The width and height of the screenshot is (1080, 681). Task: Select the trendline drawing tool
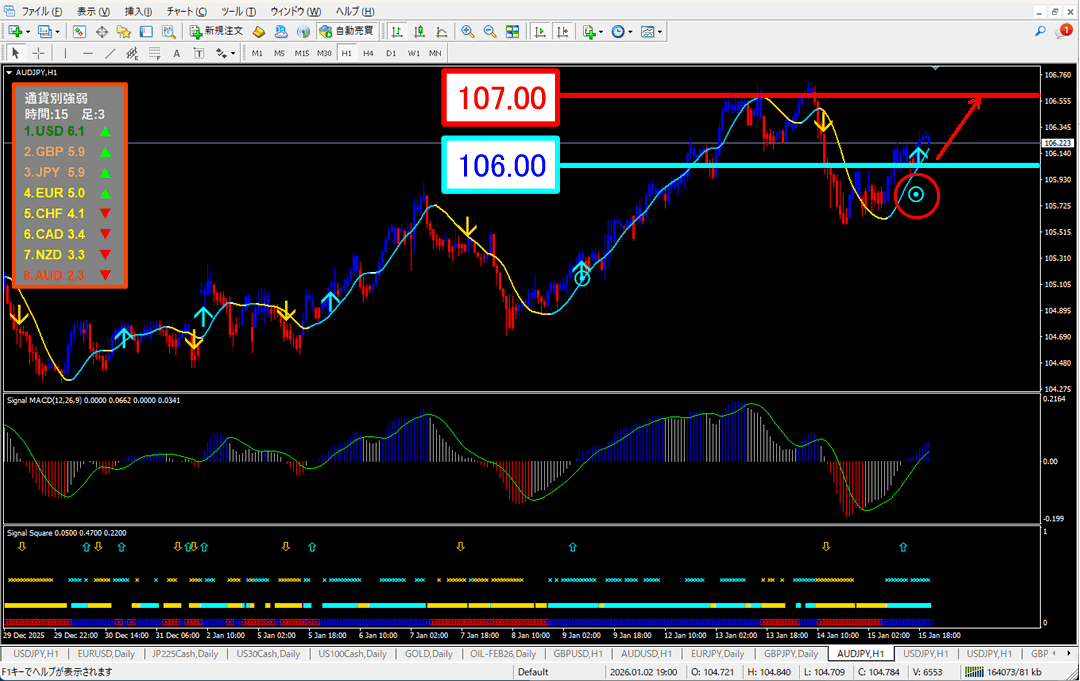point(111,53)
